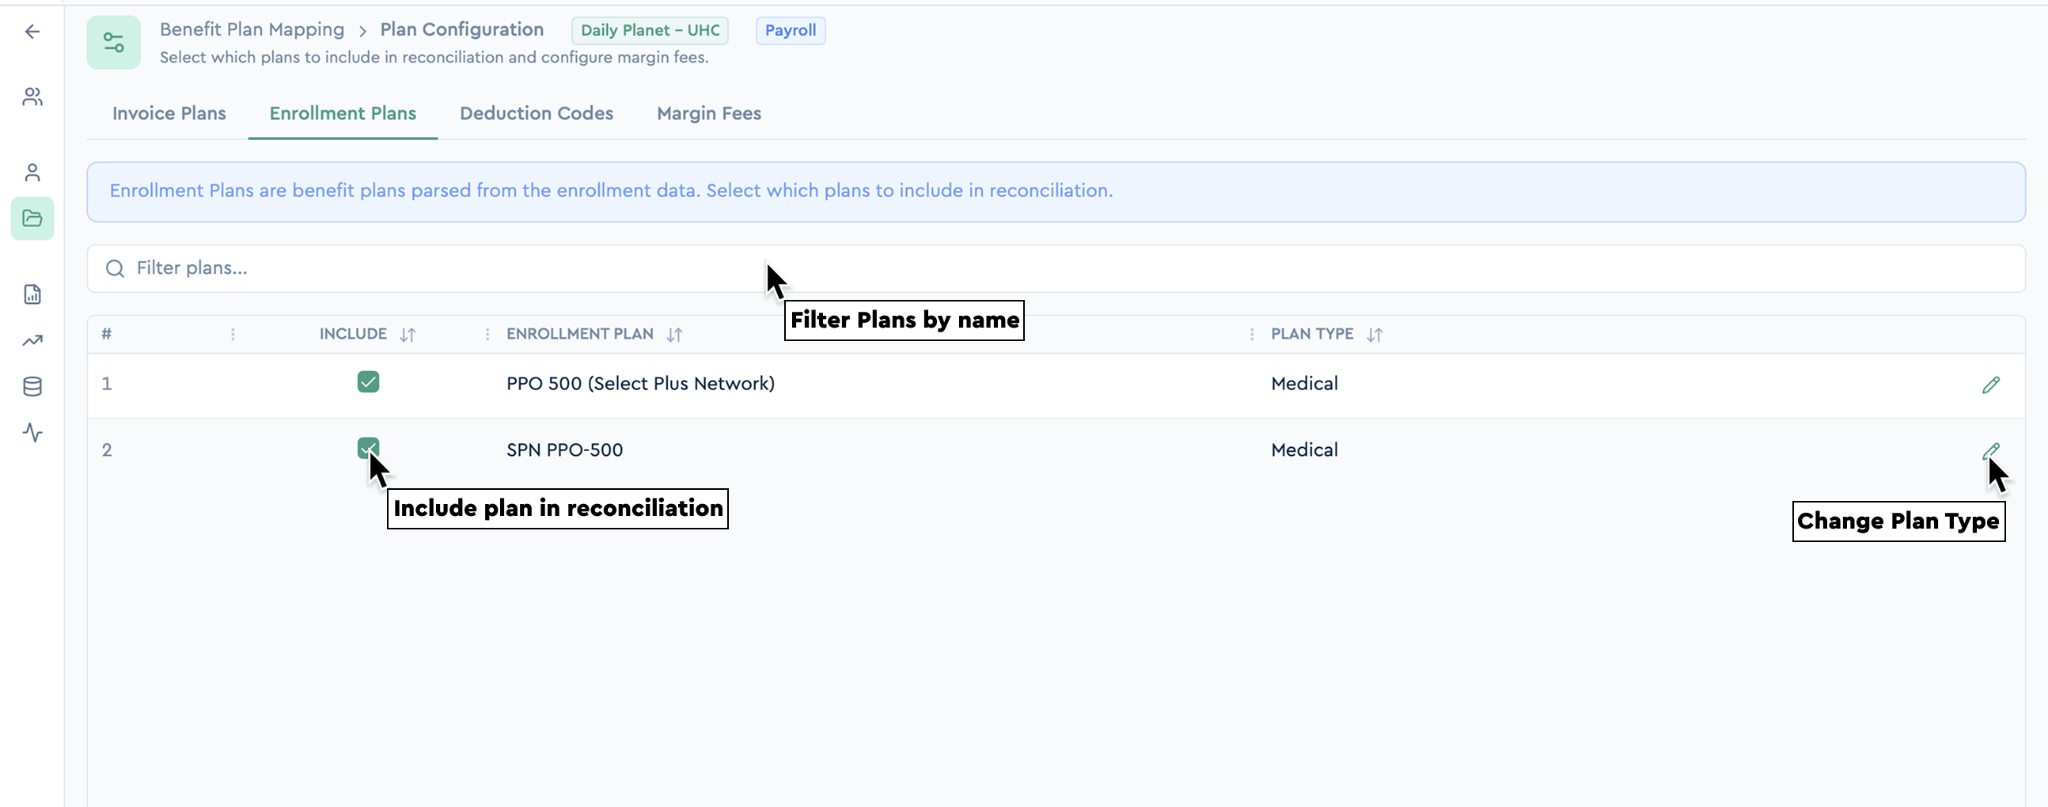Open the activity pulse icon in sidebar
Screen dimensions: 2048x807
[x=32, y=433]
